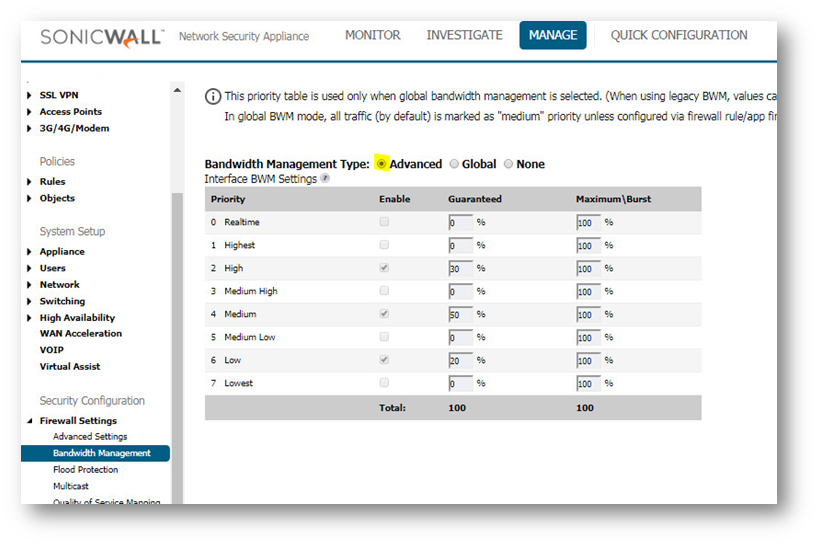Open the INVESTIGATE tab

[x=464, y=35]
